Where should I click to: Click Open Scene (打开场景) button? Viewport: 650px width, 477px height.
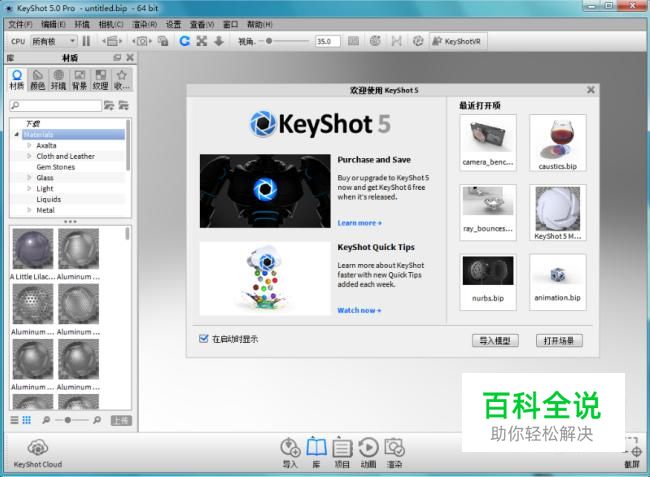tap(559, 341)
